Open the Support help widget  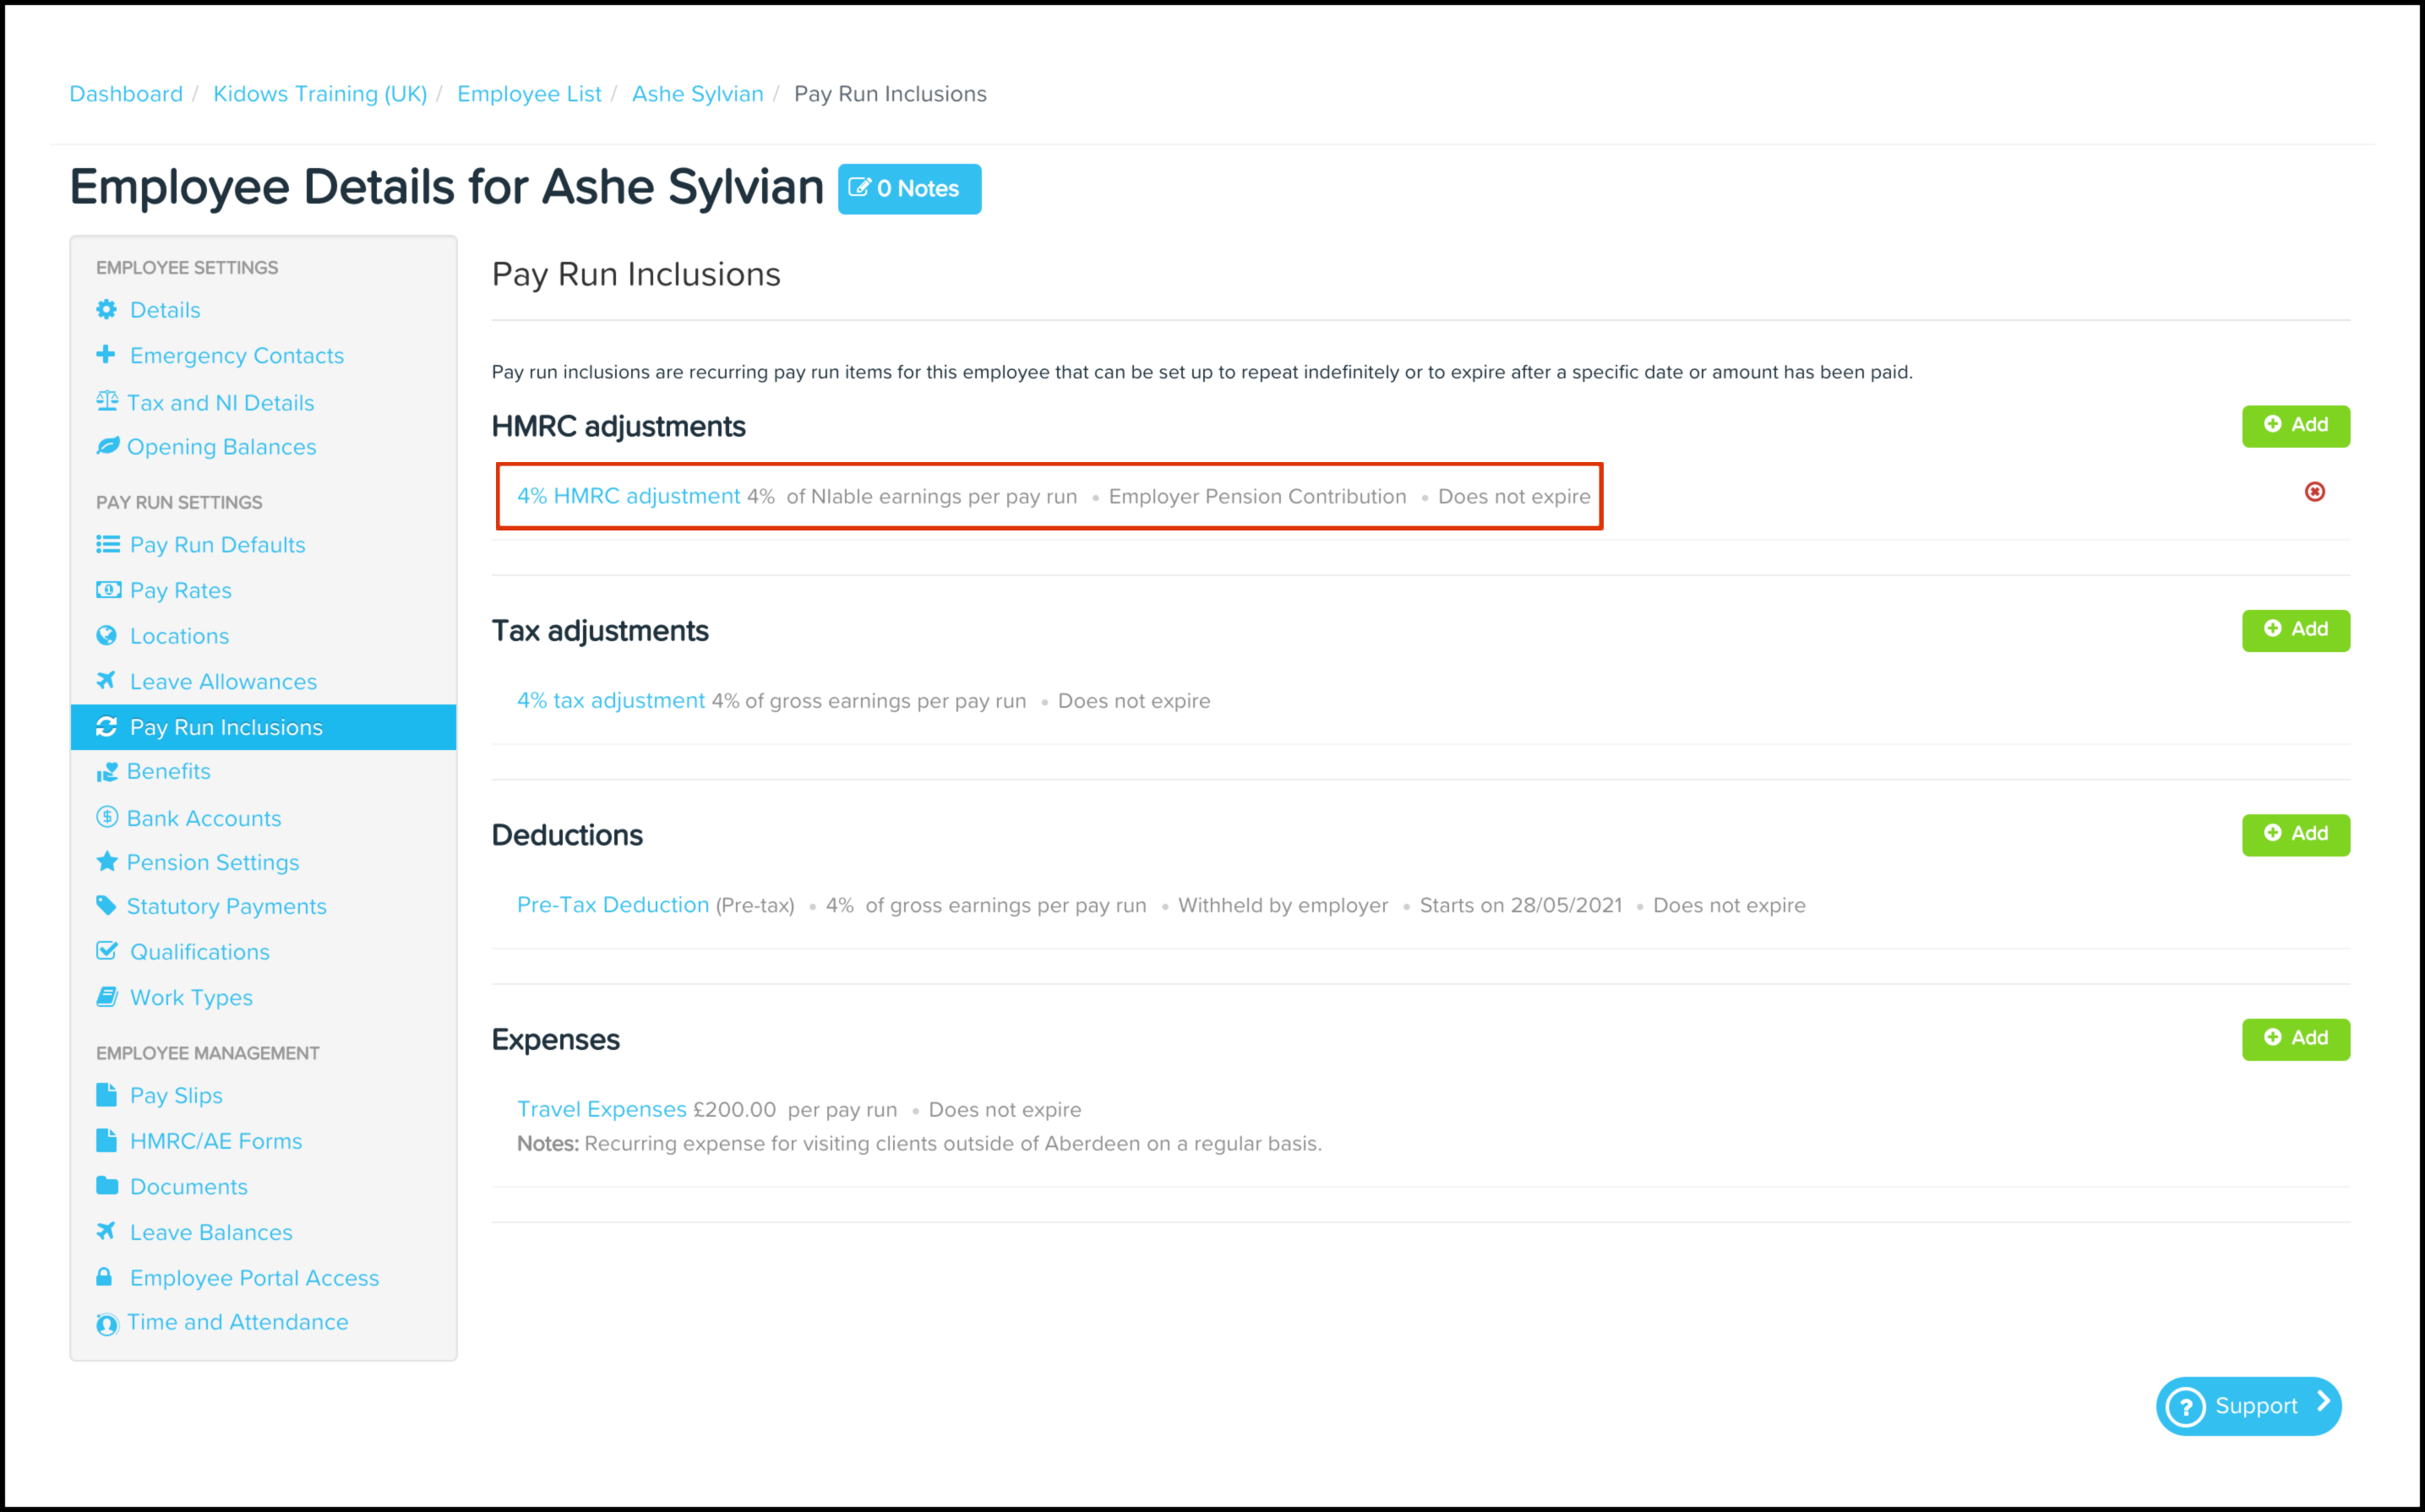[x=2248, y=1406]
